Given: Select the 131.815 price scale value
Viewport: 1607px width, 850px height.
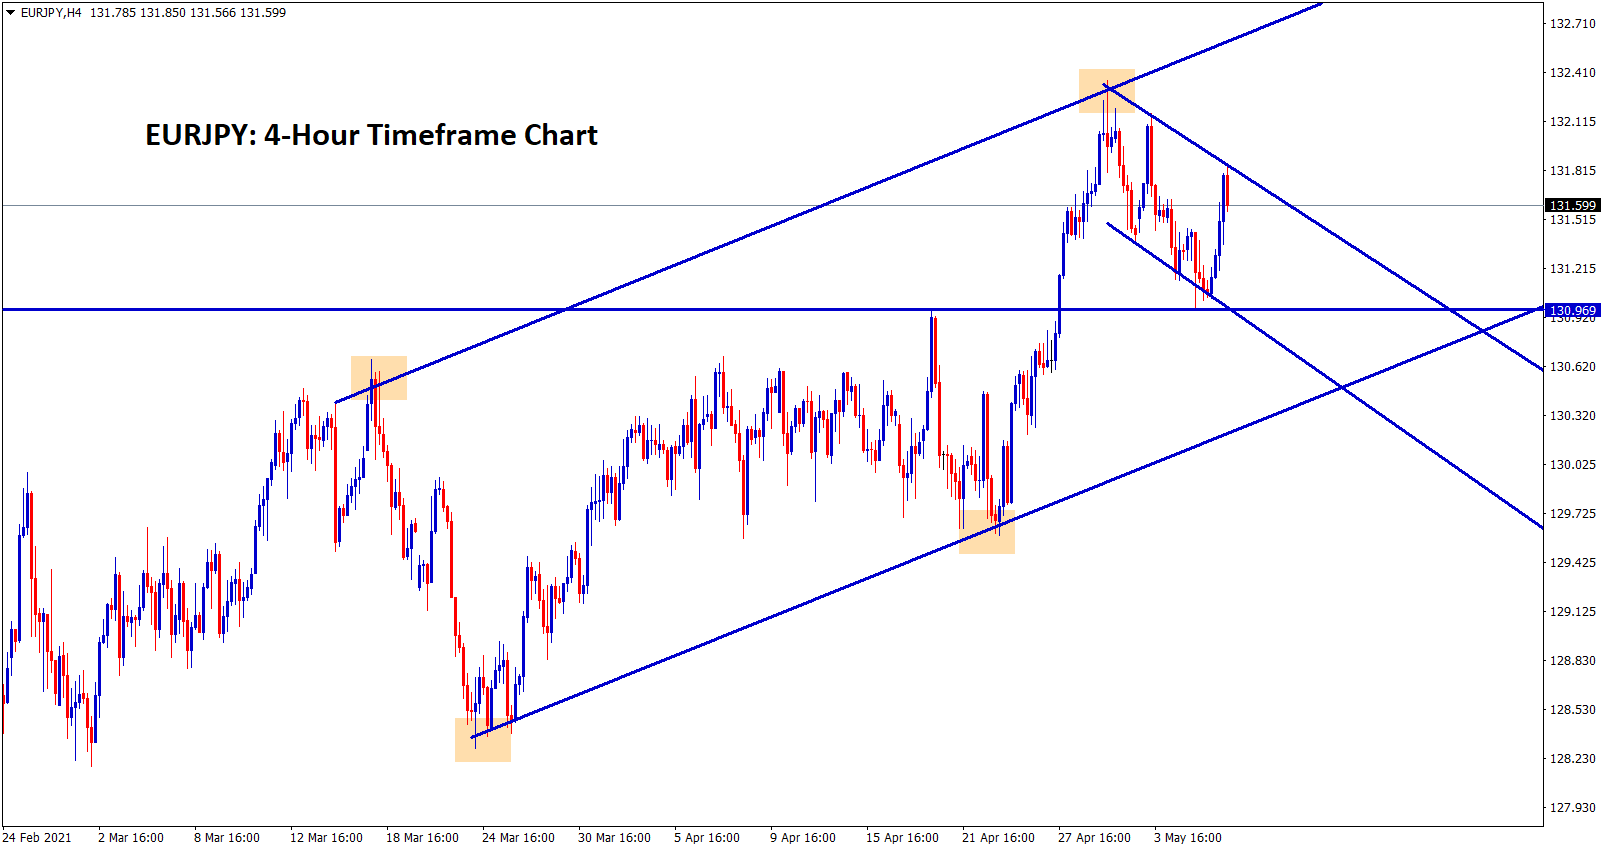Looking at the screenshot, I should (x=1573, y=170).
